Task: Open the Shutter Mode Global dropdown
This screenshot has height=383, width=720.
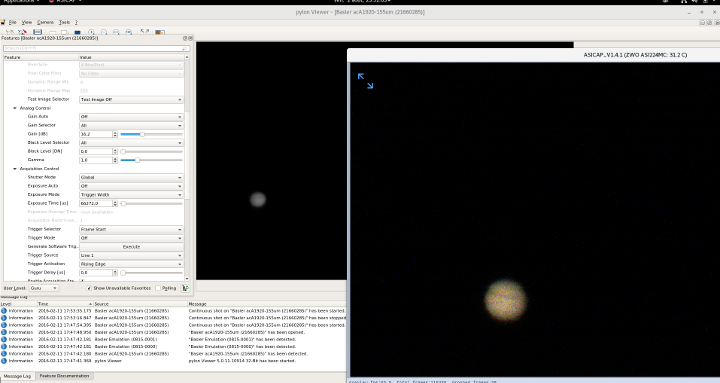Action: tap(131, 177)
